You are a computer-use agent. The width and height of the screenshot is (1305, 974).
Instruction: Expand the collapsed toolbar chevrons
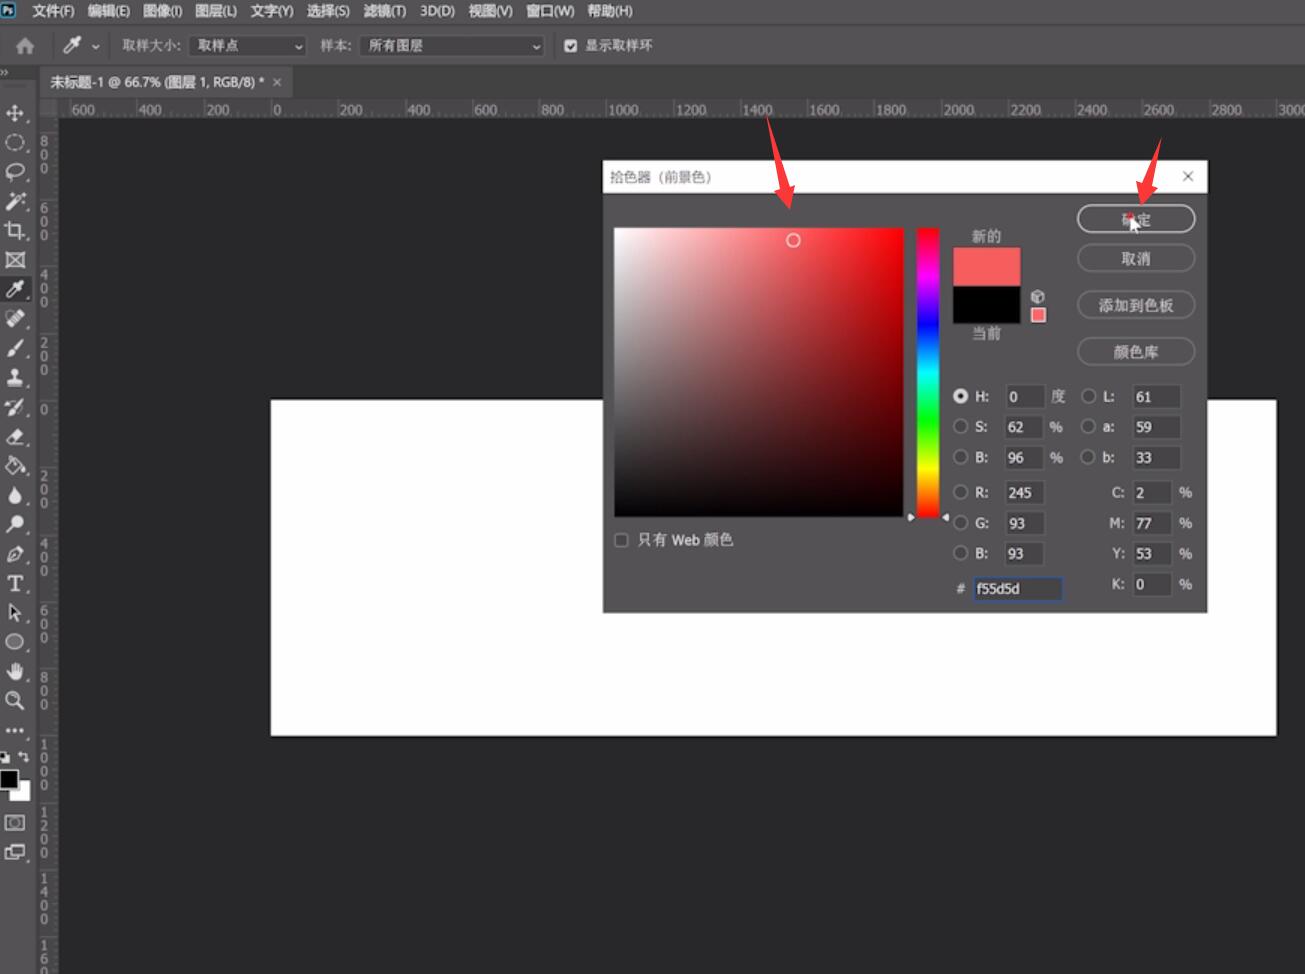[4, 73]
